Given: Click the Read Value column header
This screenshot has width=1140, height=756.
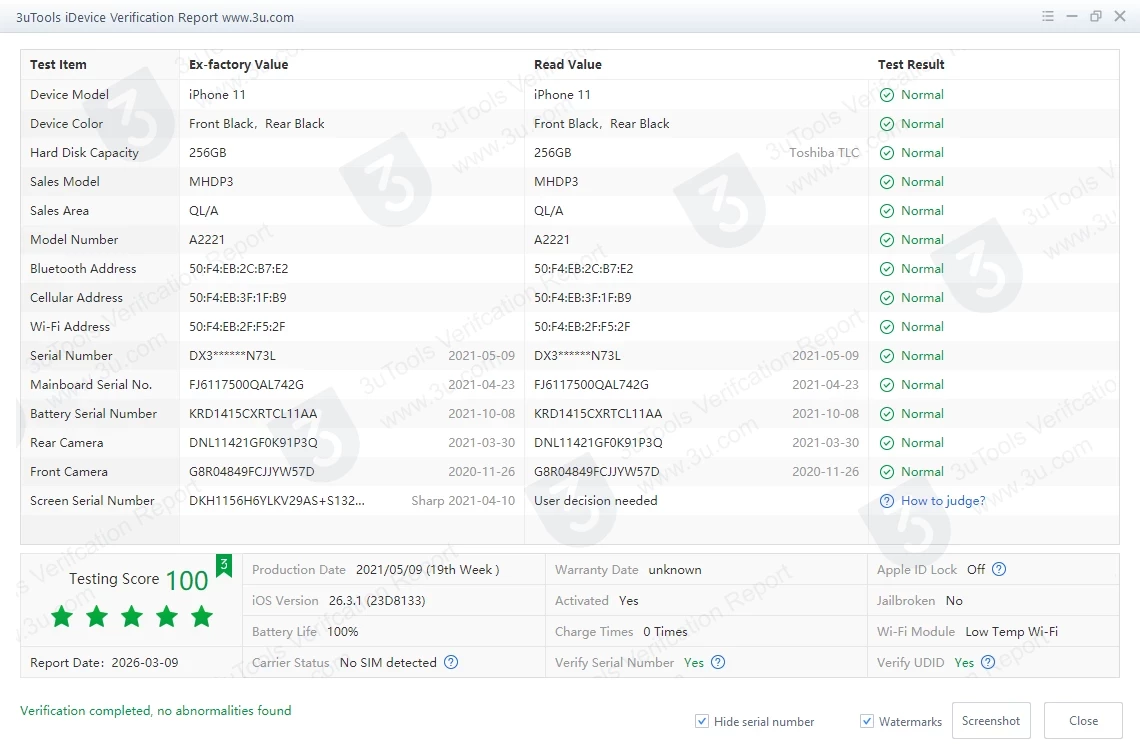Looking at the screenshot, I should [x=568, y=65].
